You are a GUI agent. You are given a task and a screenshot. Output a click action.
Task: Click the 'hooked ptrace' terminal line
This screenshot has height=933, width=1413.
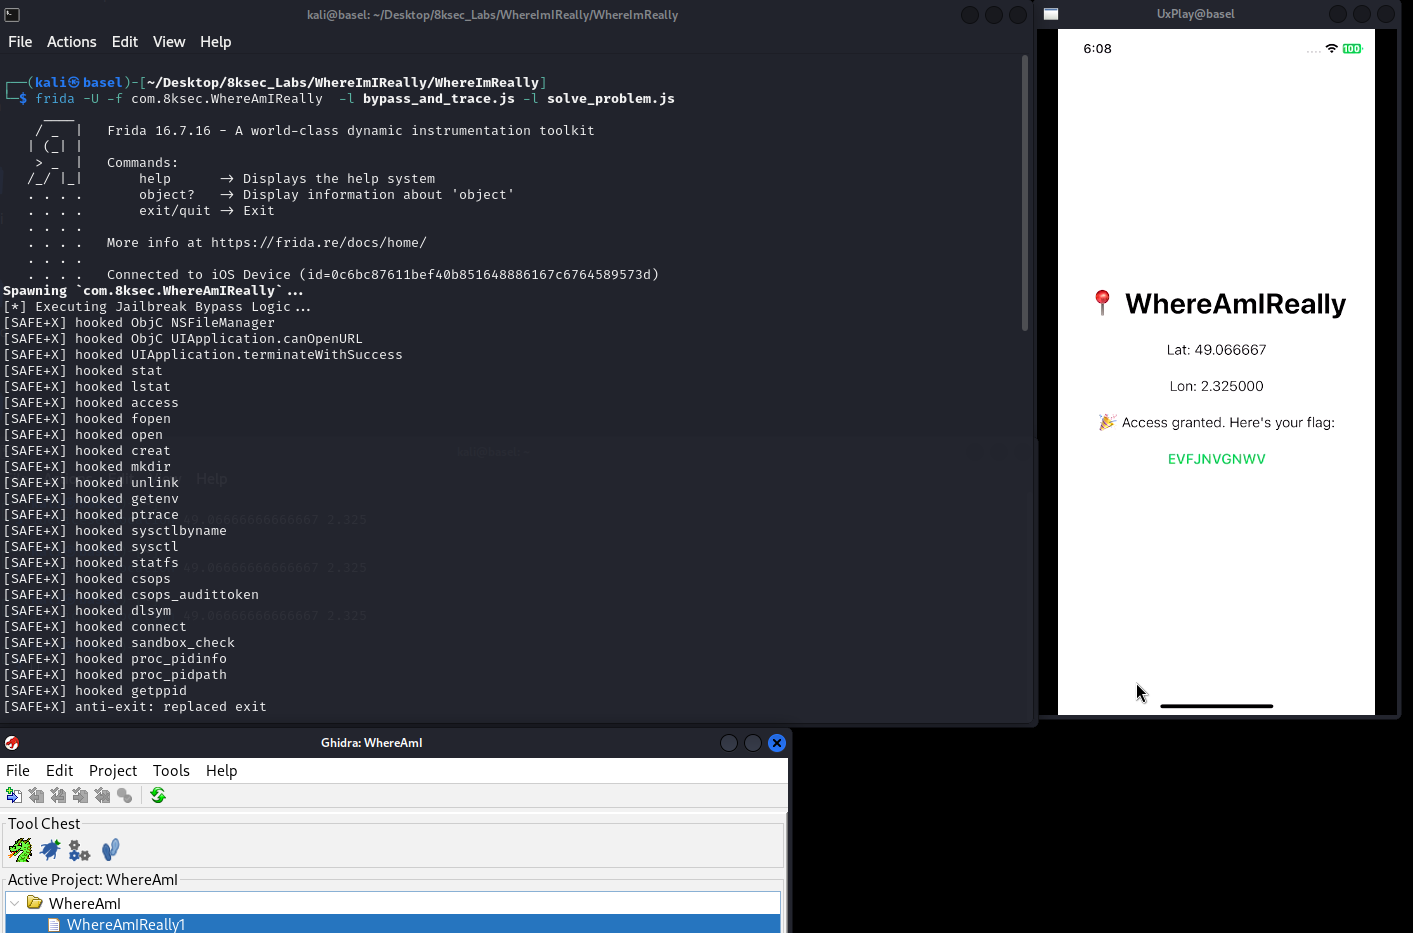pyautogui.click(x=91, y=515)
